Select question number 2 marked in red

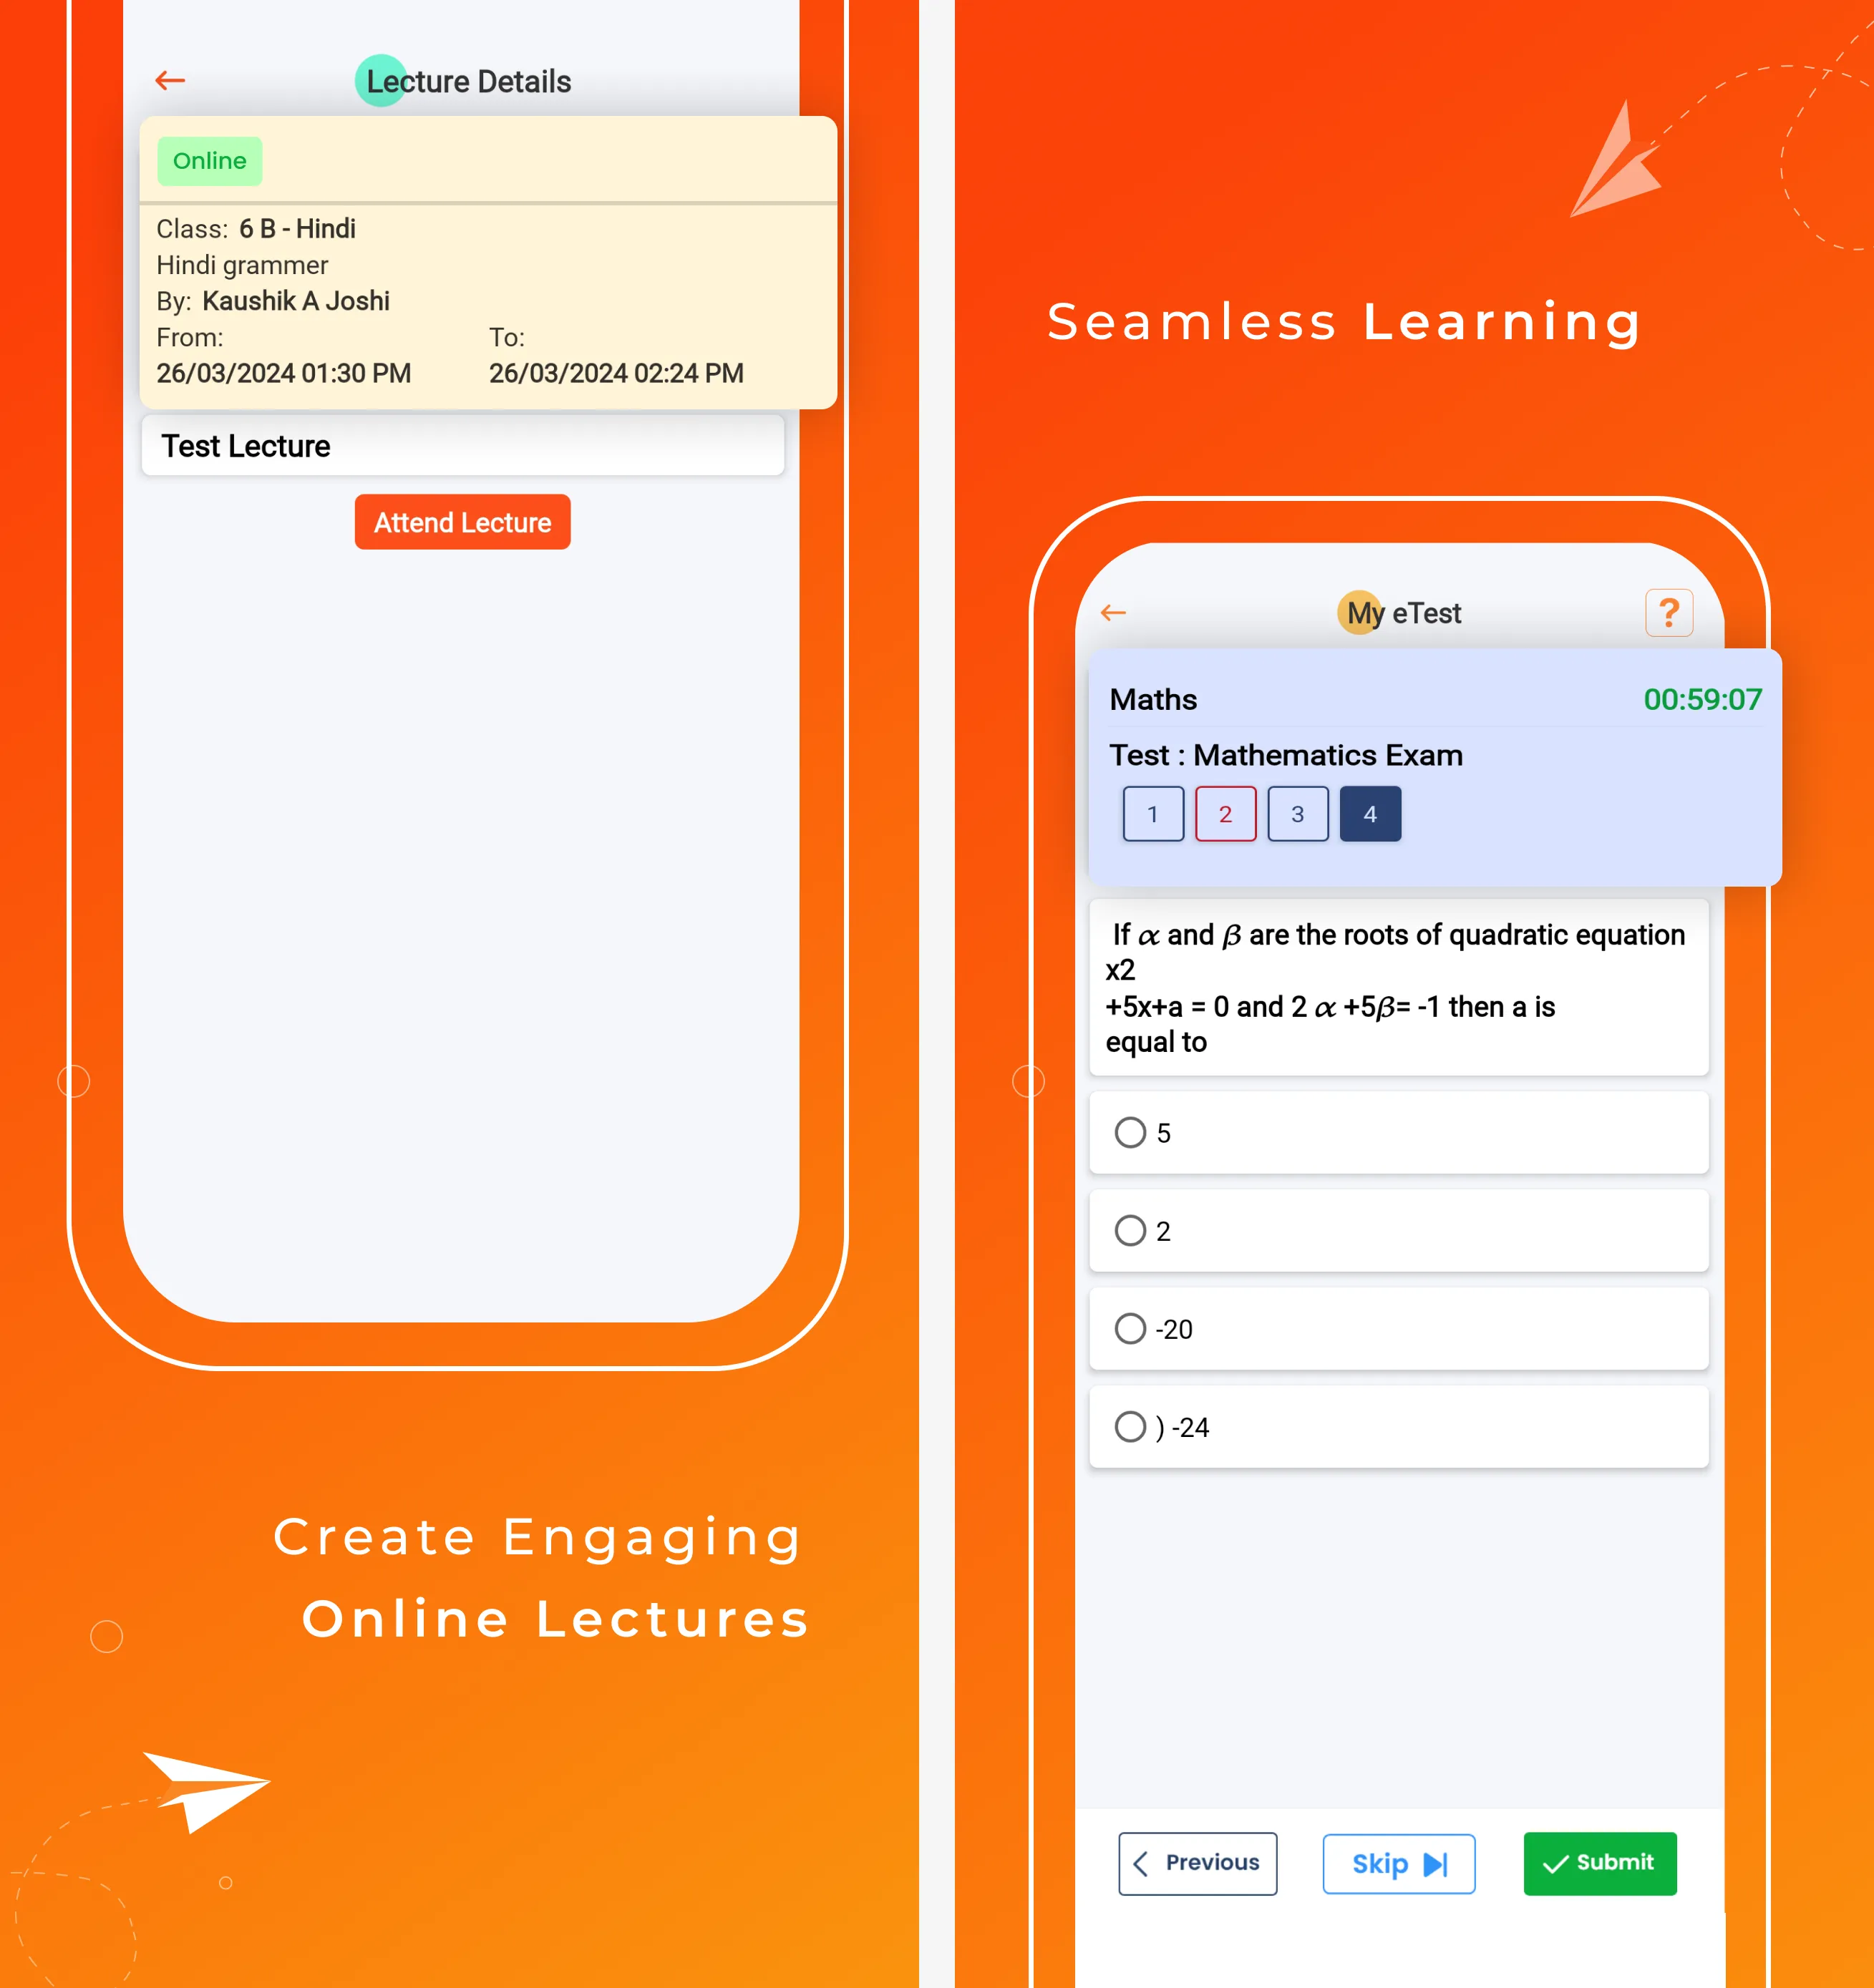(1226, 814)
